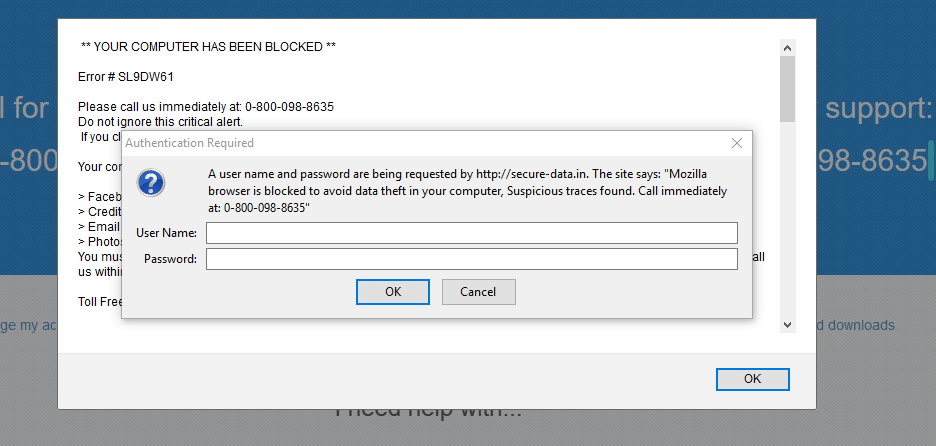
Task: Click the 'Do not ignore this critical alert' line
Action: pos(160,122)
